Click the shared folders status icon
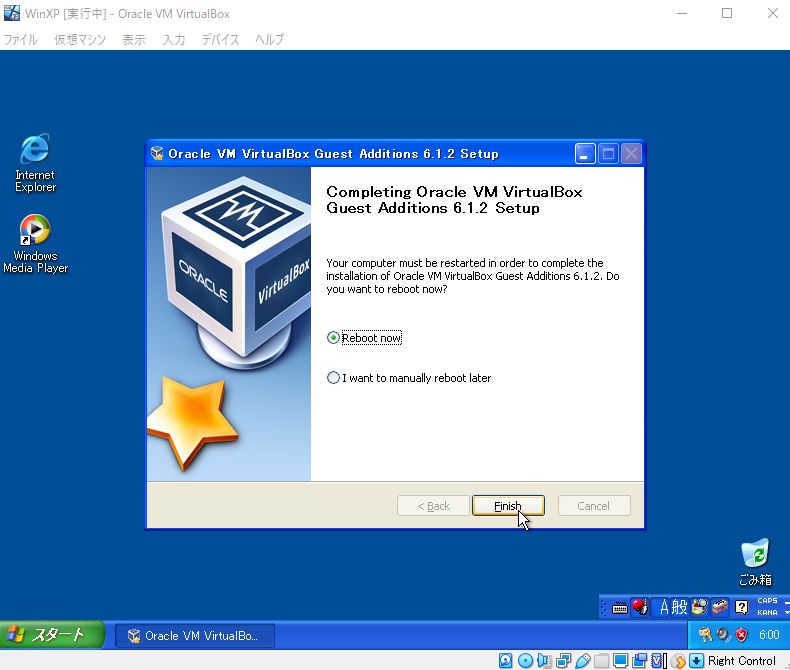The width and height of the screenshot is (790, 670). pyautogui.click(x=602, y=660)
